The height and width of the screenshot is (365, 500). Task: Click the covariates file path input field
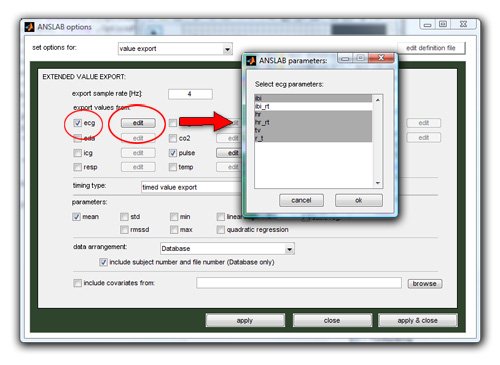299,283
